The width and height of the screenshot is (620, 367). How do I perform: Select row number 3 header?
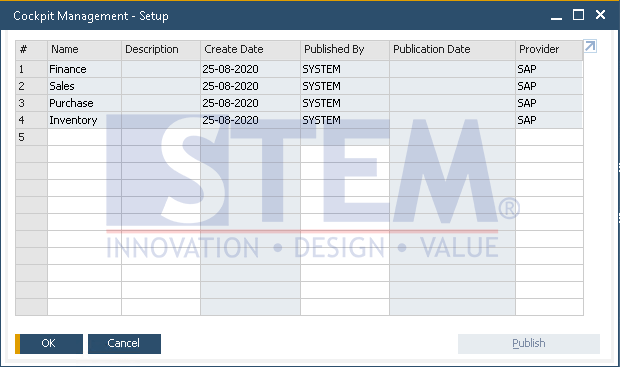tap(31, 103)
